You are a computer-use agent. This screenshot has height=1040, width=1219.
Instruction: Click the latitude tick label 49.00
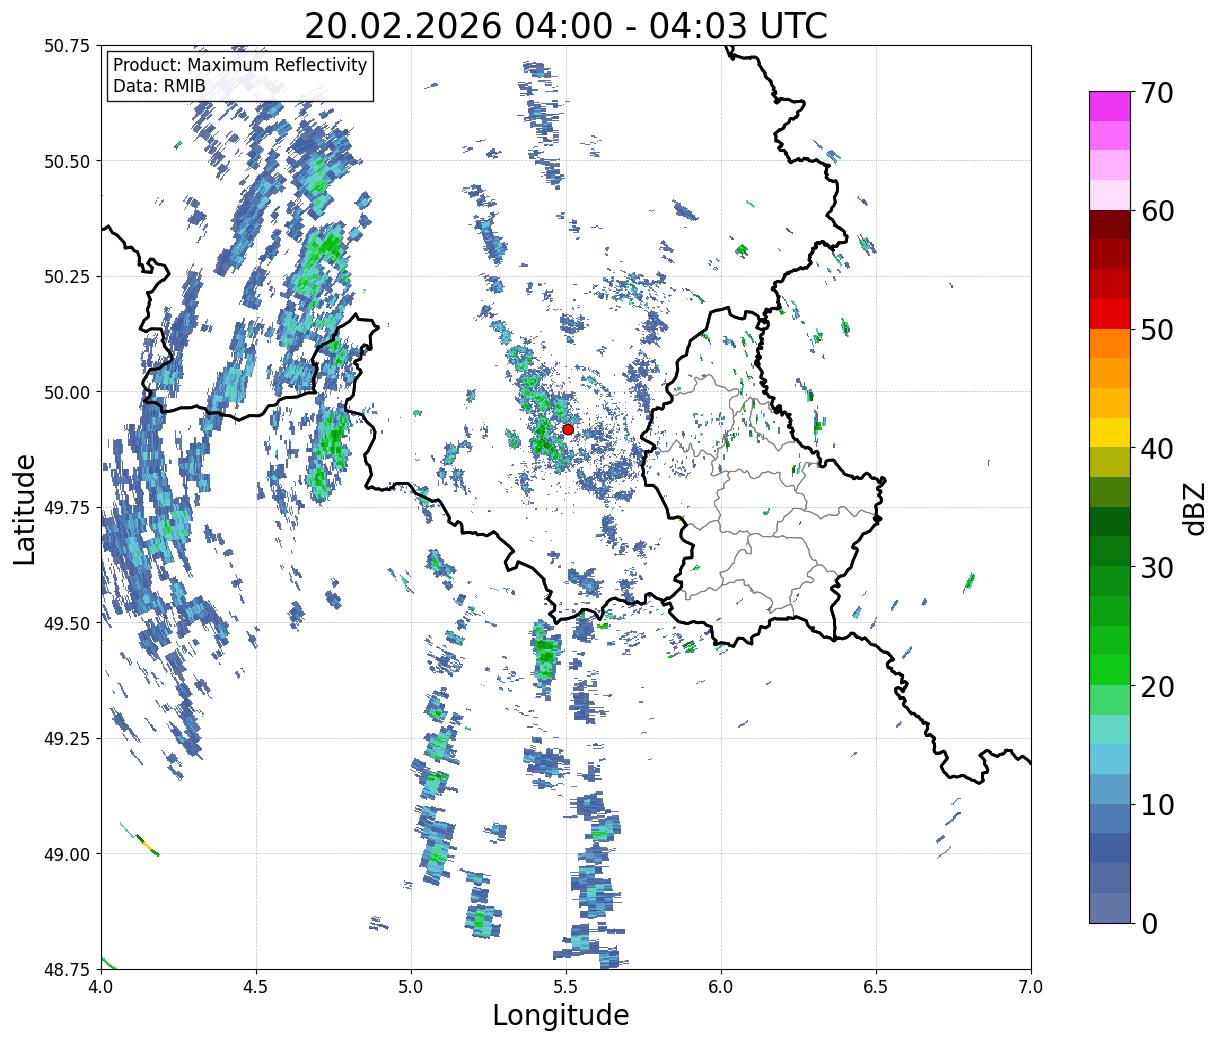[x=67, y=854]
